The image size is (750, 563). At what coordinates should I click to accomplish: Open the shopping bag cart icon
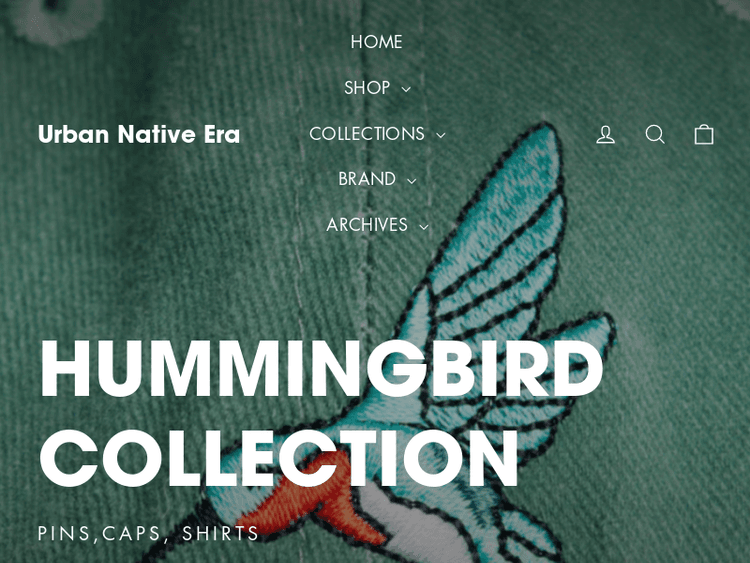(x=704, y=134)
